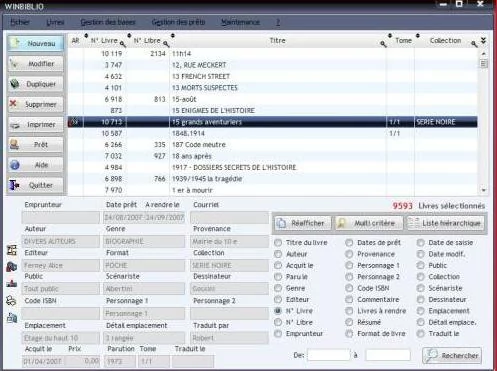Select row 15 ENIGMES DE L'HISTOIRE
Image resolution: width=497 pixels, height=371 pixels.
tap(273, 110)
